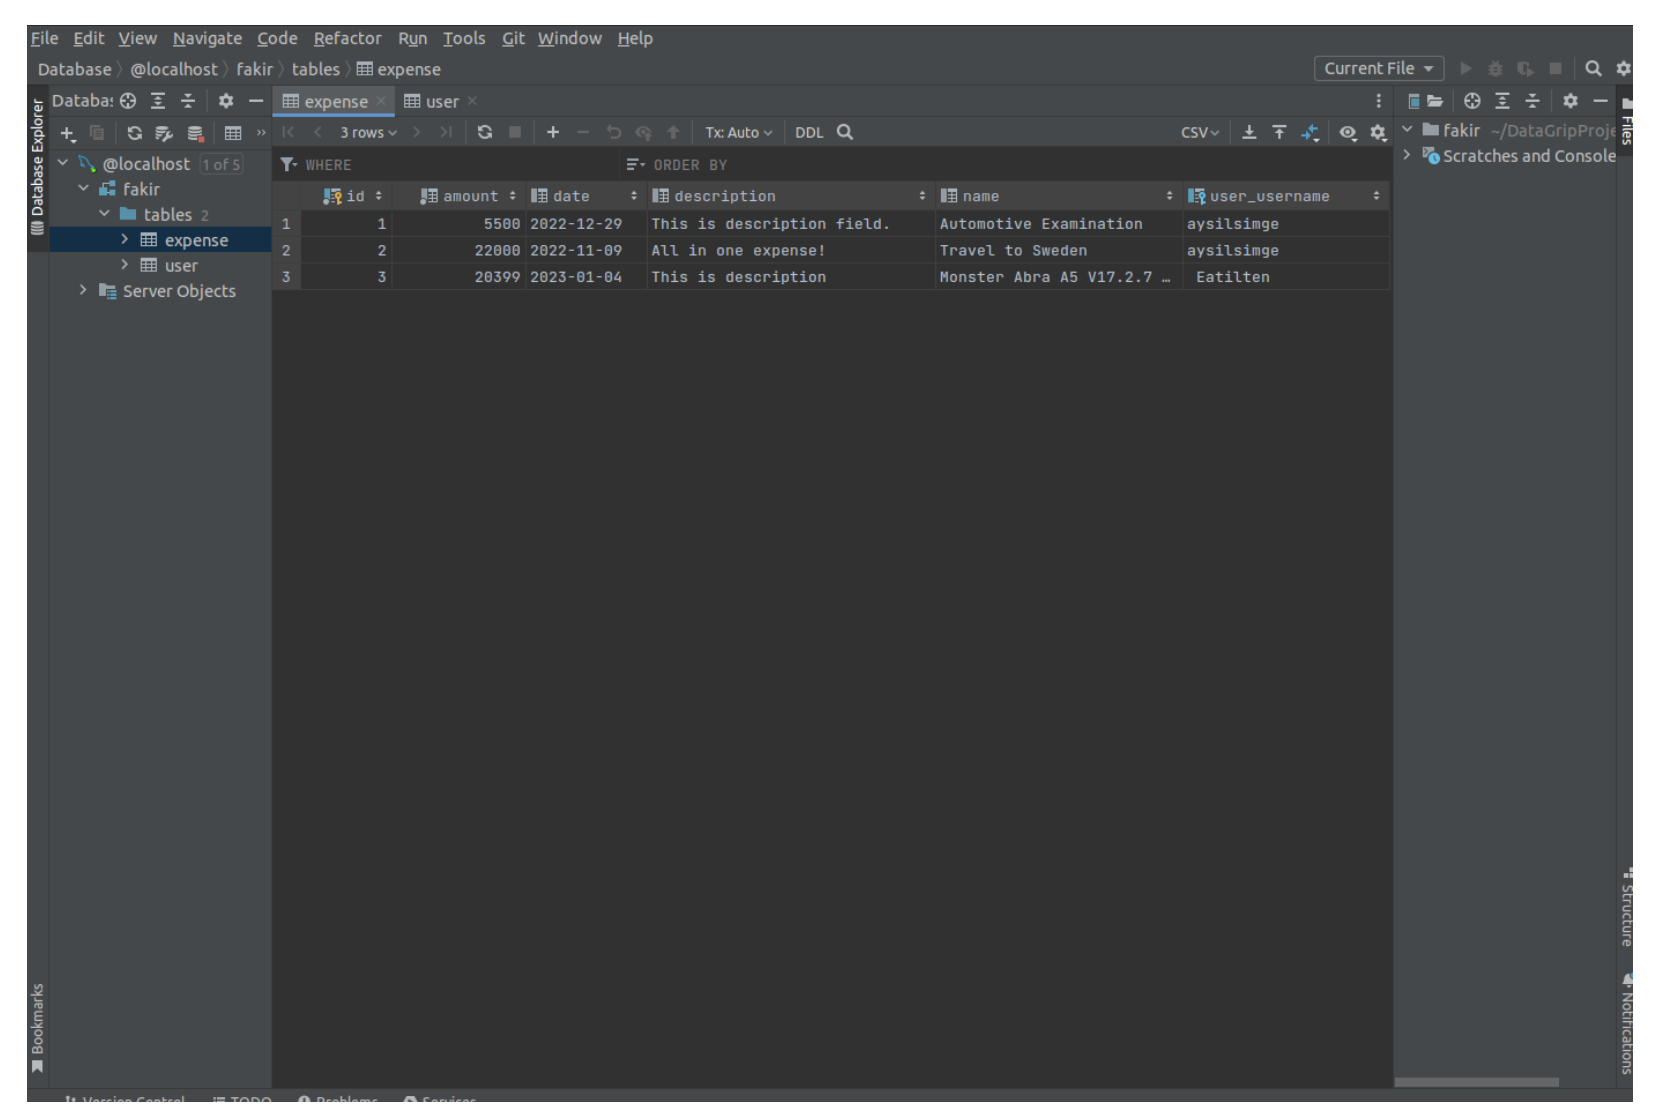The width and height of the screenshot is (1658, 1120).
Task: Open the Navigate menu
Action: point(207,38)
